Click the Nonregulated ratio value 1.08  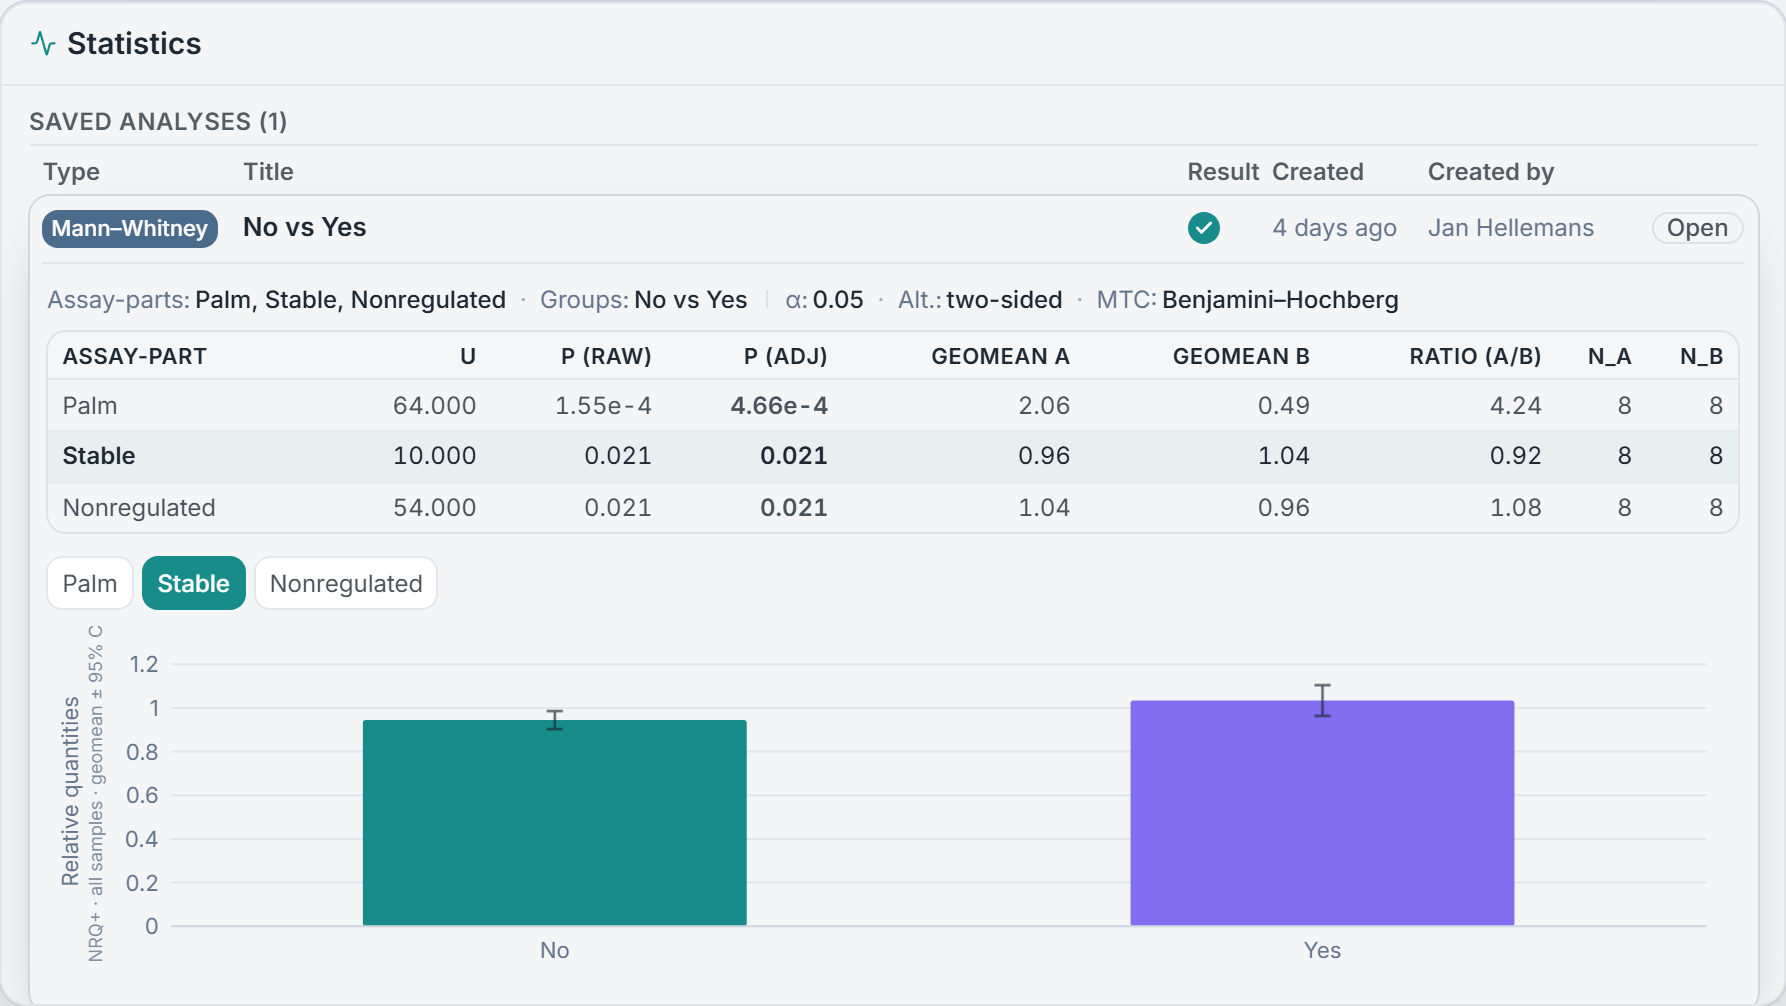(x=1516, y=508)
